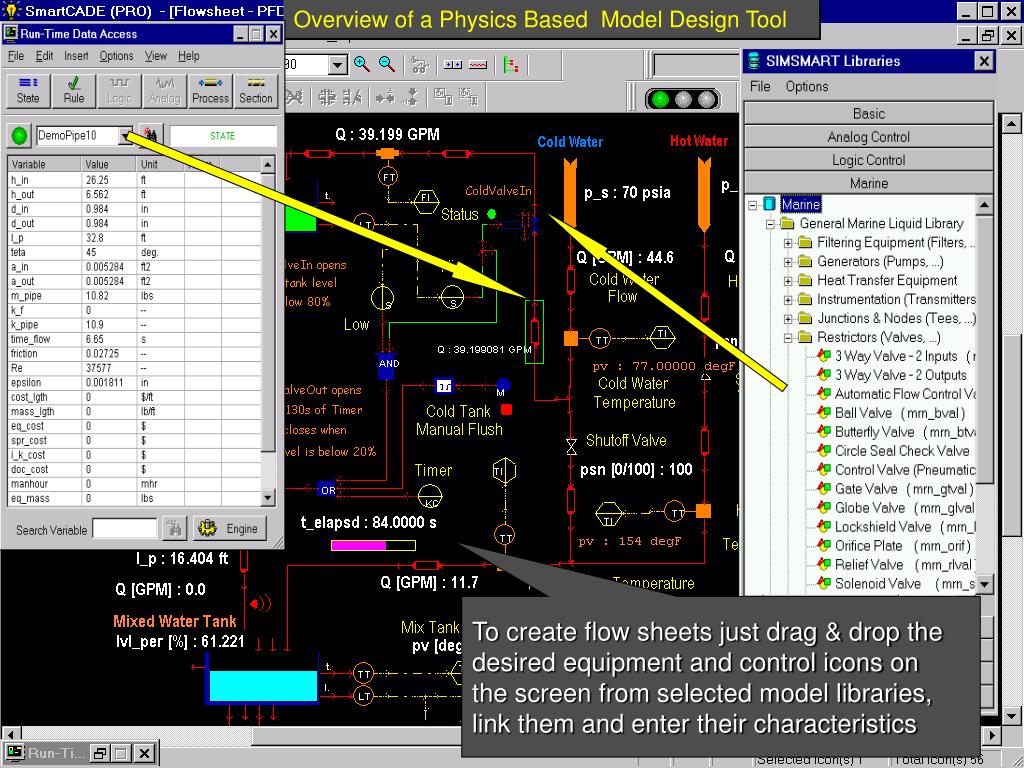The image size is (1024, 768).
Task: Open the Edit menu in Run-Time Data Access
Action: [x=44, y=56]
